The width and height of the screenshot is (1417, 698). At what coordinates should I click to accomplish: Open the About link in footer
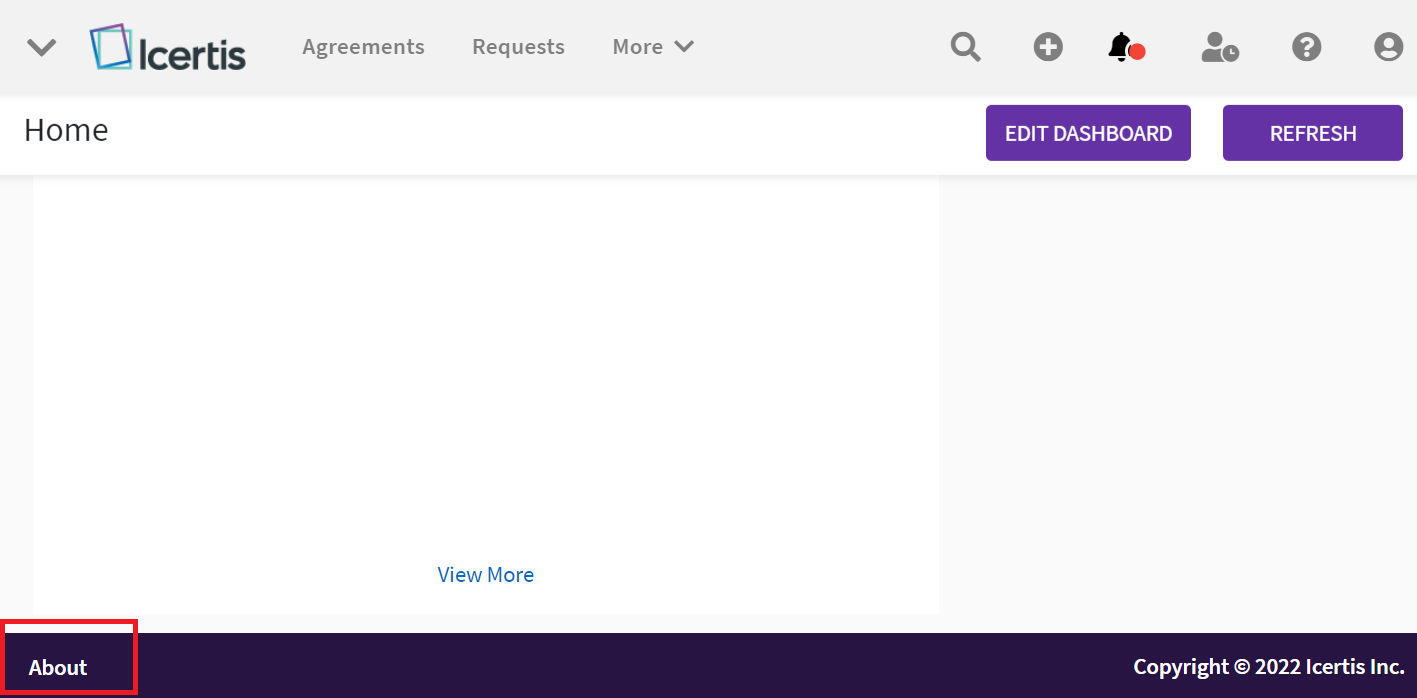(x=58, y=668)
